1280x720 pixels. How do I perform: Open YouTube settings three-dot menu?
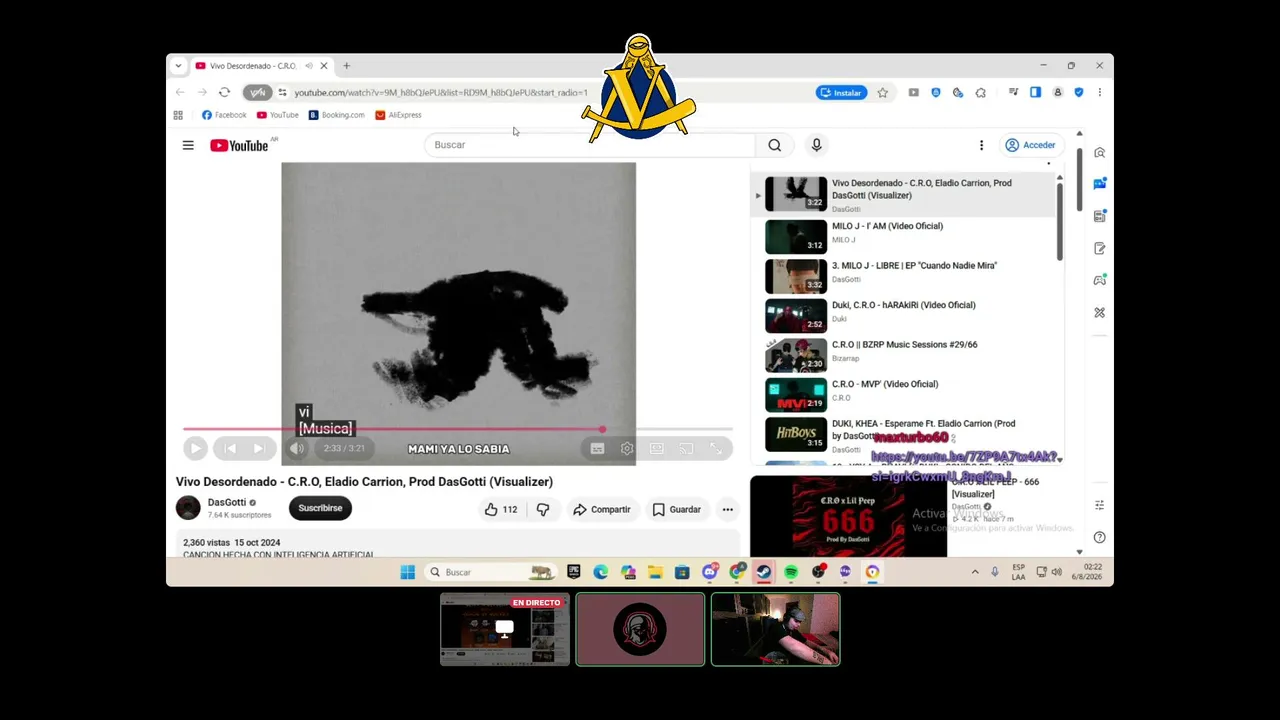981,145
